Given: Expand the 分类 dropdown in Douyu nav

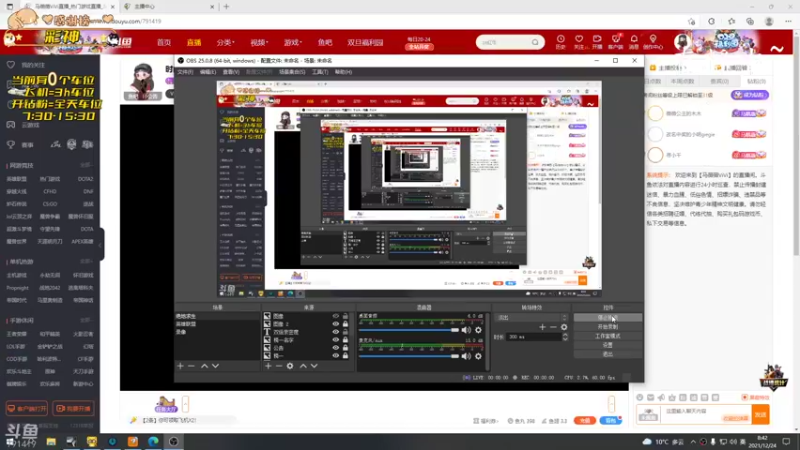Looking at the screenshot, I should point(225,42).
